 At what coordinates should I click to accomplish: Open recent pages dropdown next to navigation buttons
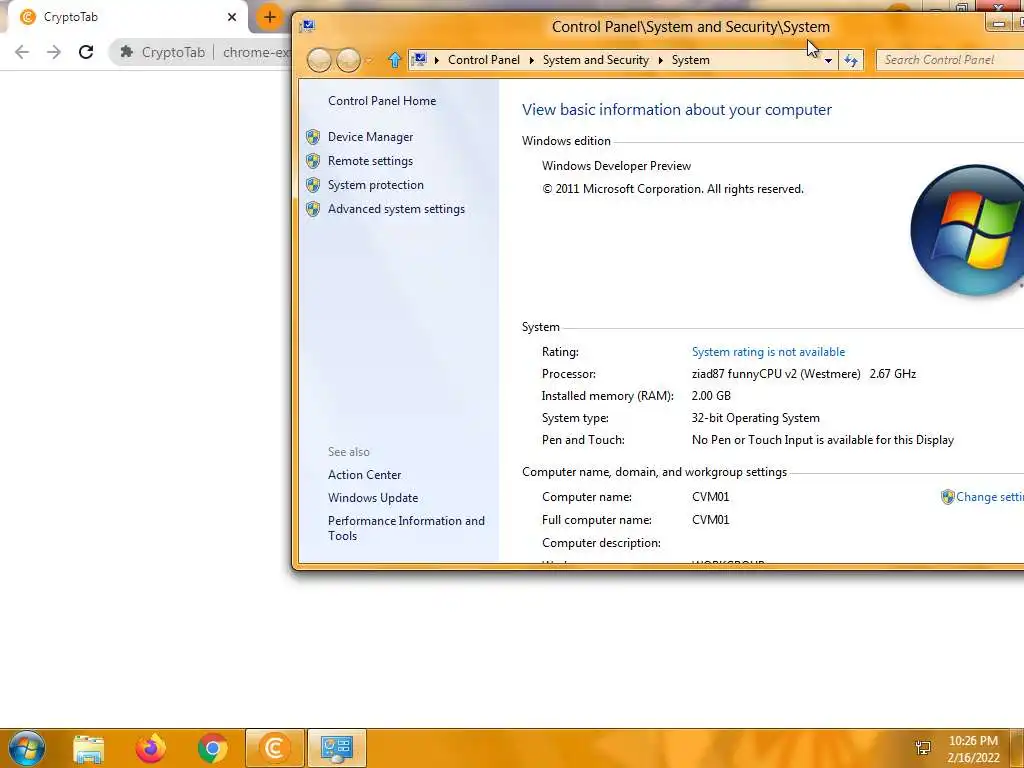tap(369, 61)
